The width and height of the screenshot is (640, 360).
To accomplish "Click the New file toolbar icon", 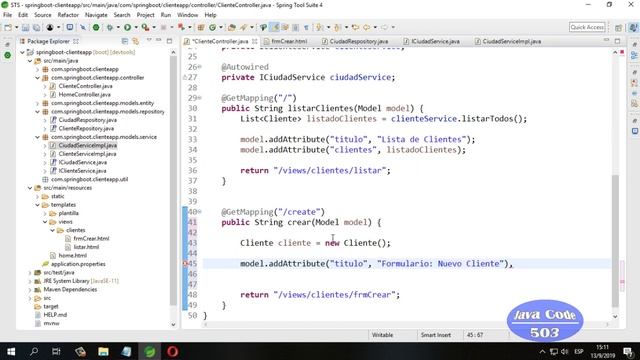I will click(x=8, y=27).
